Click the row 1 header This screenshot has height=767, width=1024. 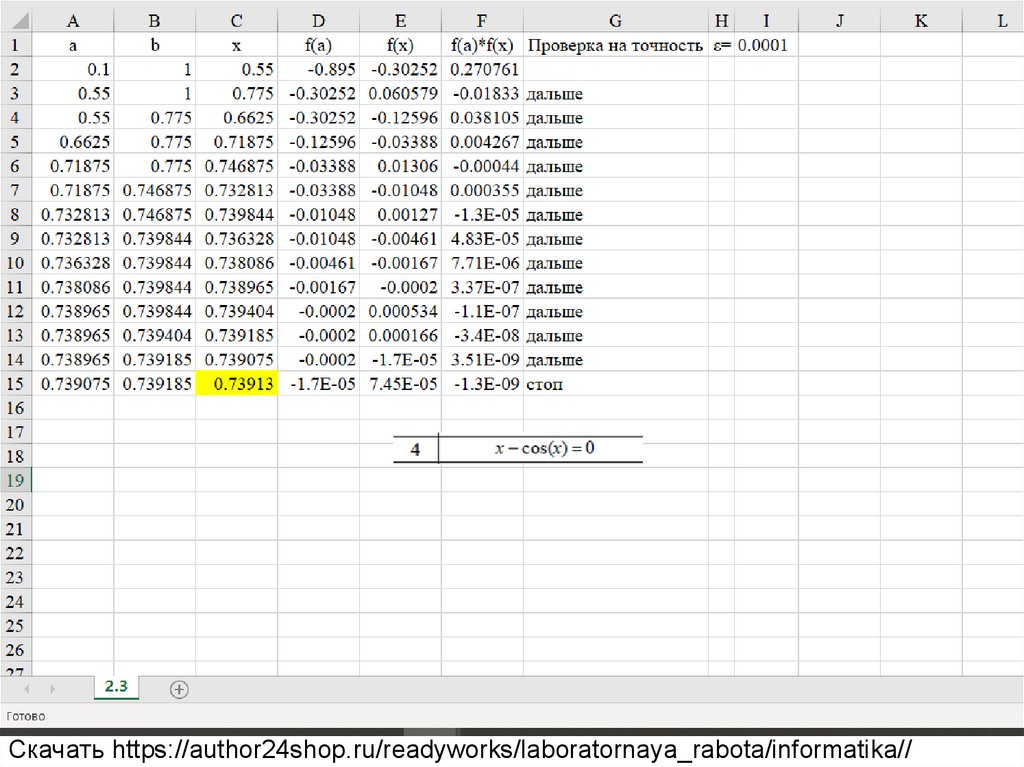(15, 45)
